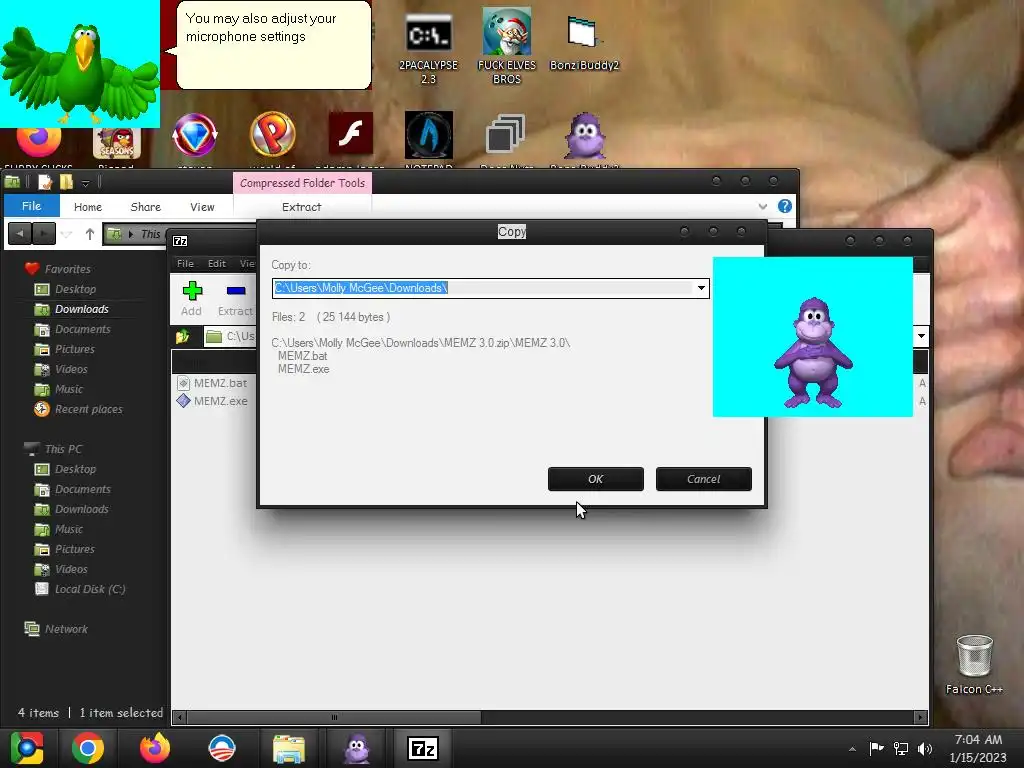Open Explorer Share tab
Screen dimensions: 1024x768
pyautogui.click(x=146, y=206)
